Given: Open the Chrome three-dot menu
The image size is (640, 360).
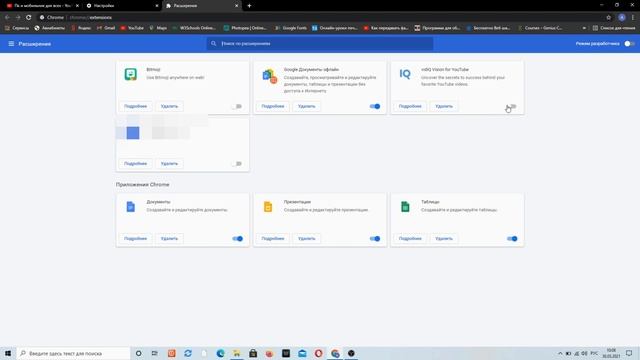Looking at the screenshot, I should point(633,18).
